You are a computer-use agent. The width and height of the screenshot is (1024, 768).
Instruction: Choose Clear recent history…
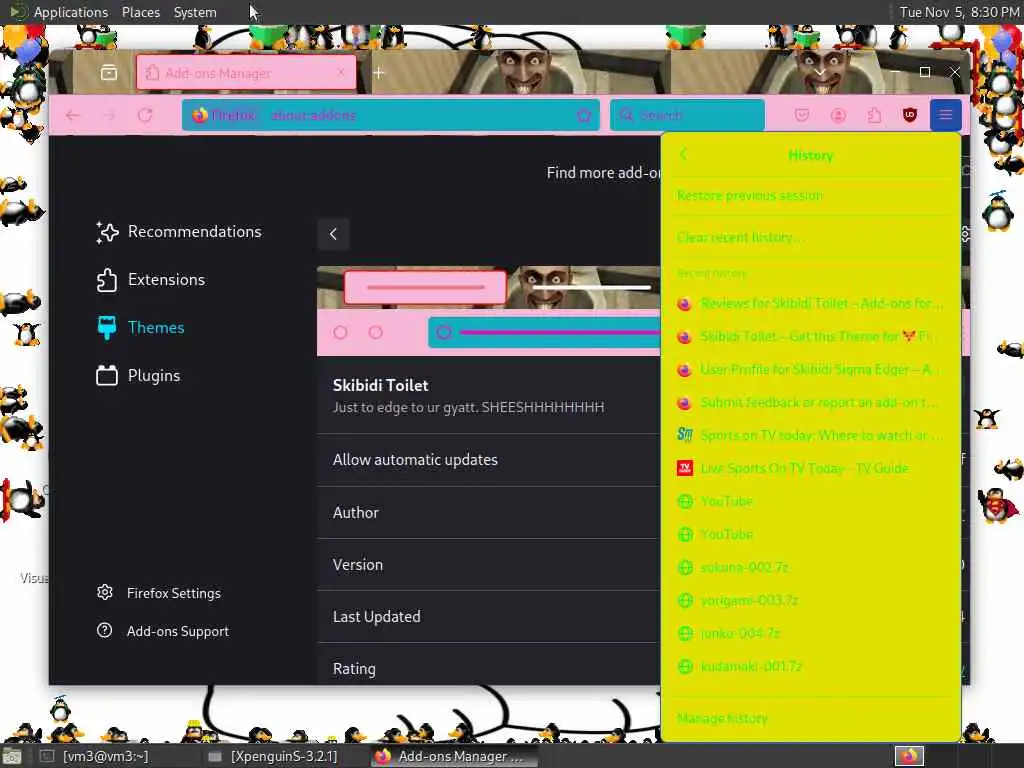click(810, 237)
